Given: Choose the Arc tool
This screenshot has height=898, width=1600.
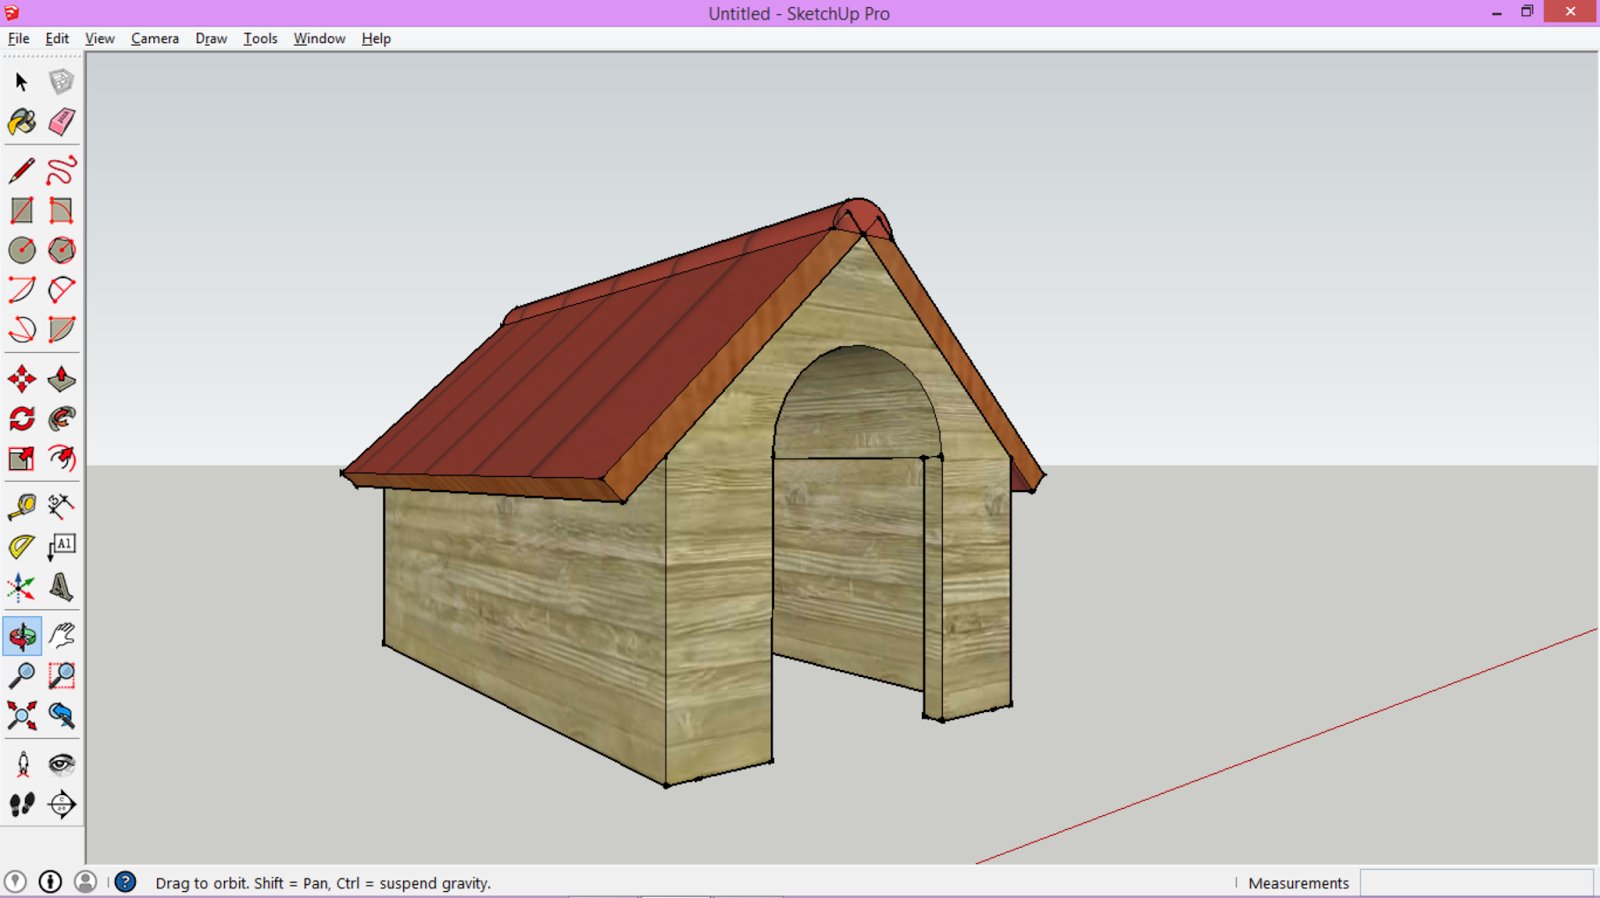Looking at the screenshot, I should click(x=22, y=290).
